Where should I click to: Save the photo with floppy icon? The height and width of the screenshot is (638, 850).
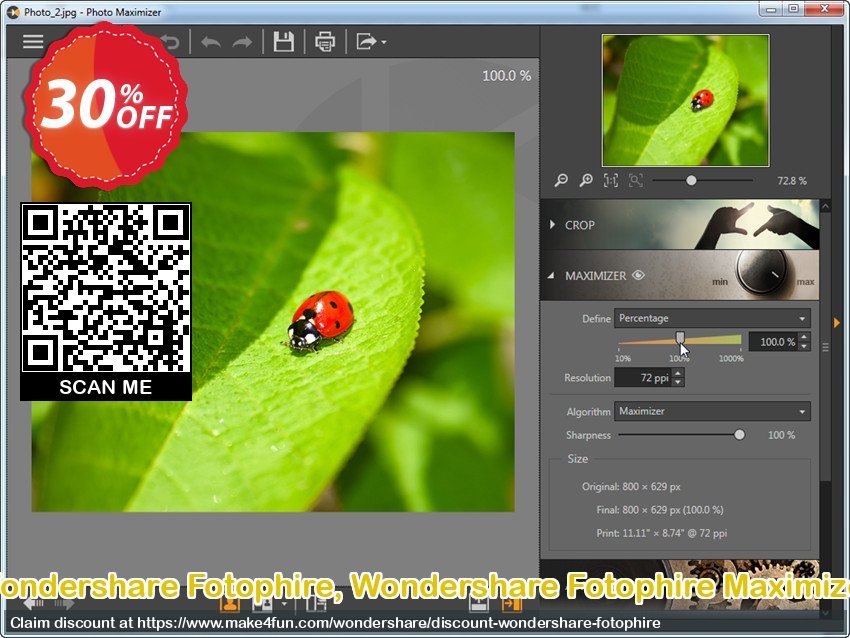click(284, 42)
